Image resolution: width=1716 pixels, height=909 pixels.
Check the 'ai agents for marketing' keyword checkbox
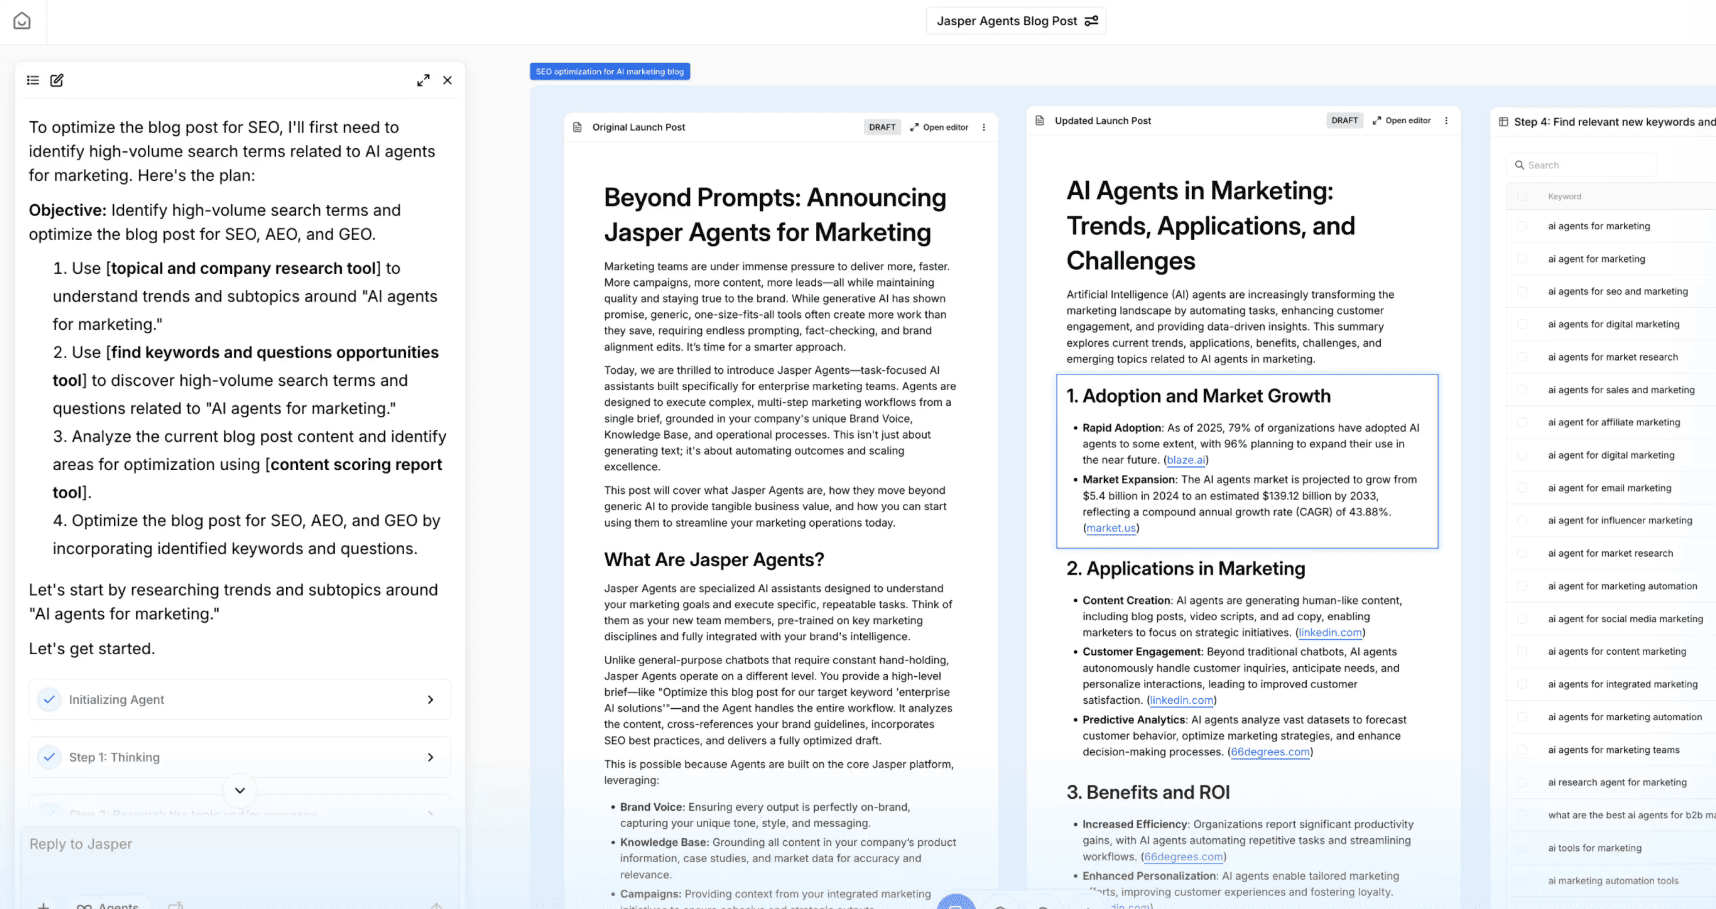click(1522, 226)
